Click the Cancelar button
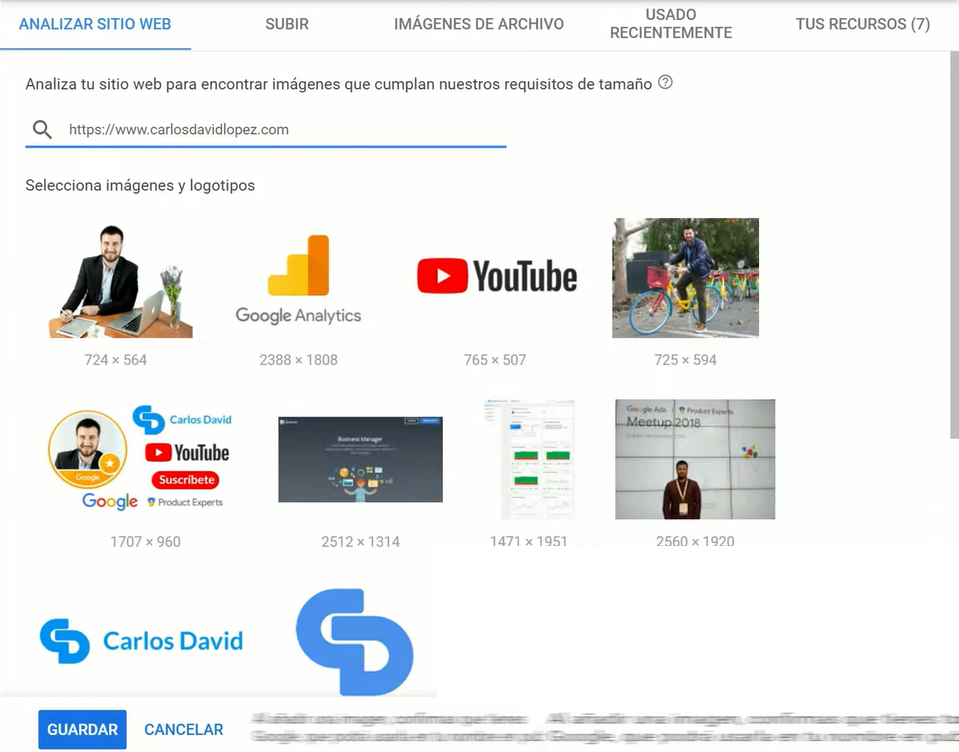Viewport: 959px width, 752px height. pyautogui.click(x=183, y=729)
